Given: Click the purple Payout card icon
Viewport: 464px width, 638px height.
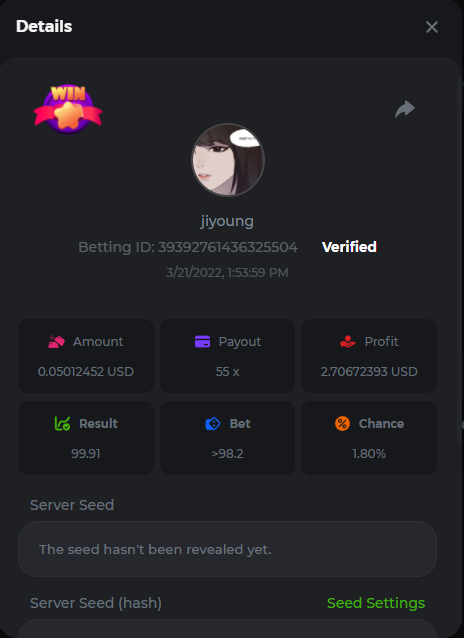Looking at the screenshot, I should click(202, 342).
